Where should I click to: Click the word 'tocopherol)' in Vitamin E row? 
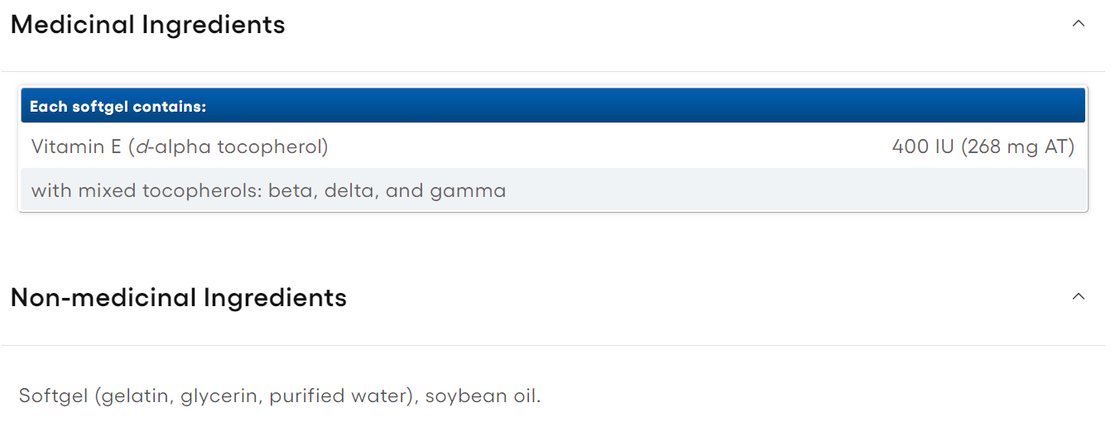pos(274,147)
